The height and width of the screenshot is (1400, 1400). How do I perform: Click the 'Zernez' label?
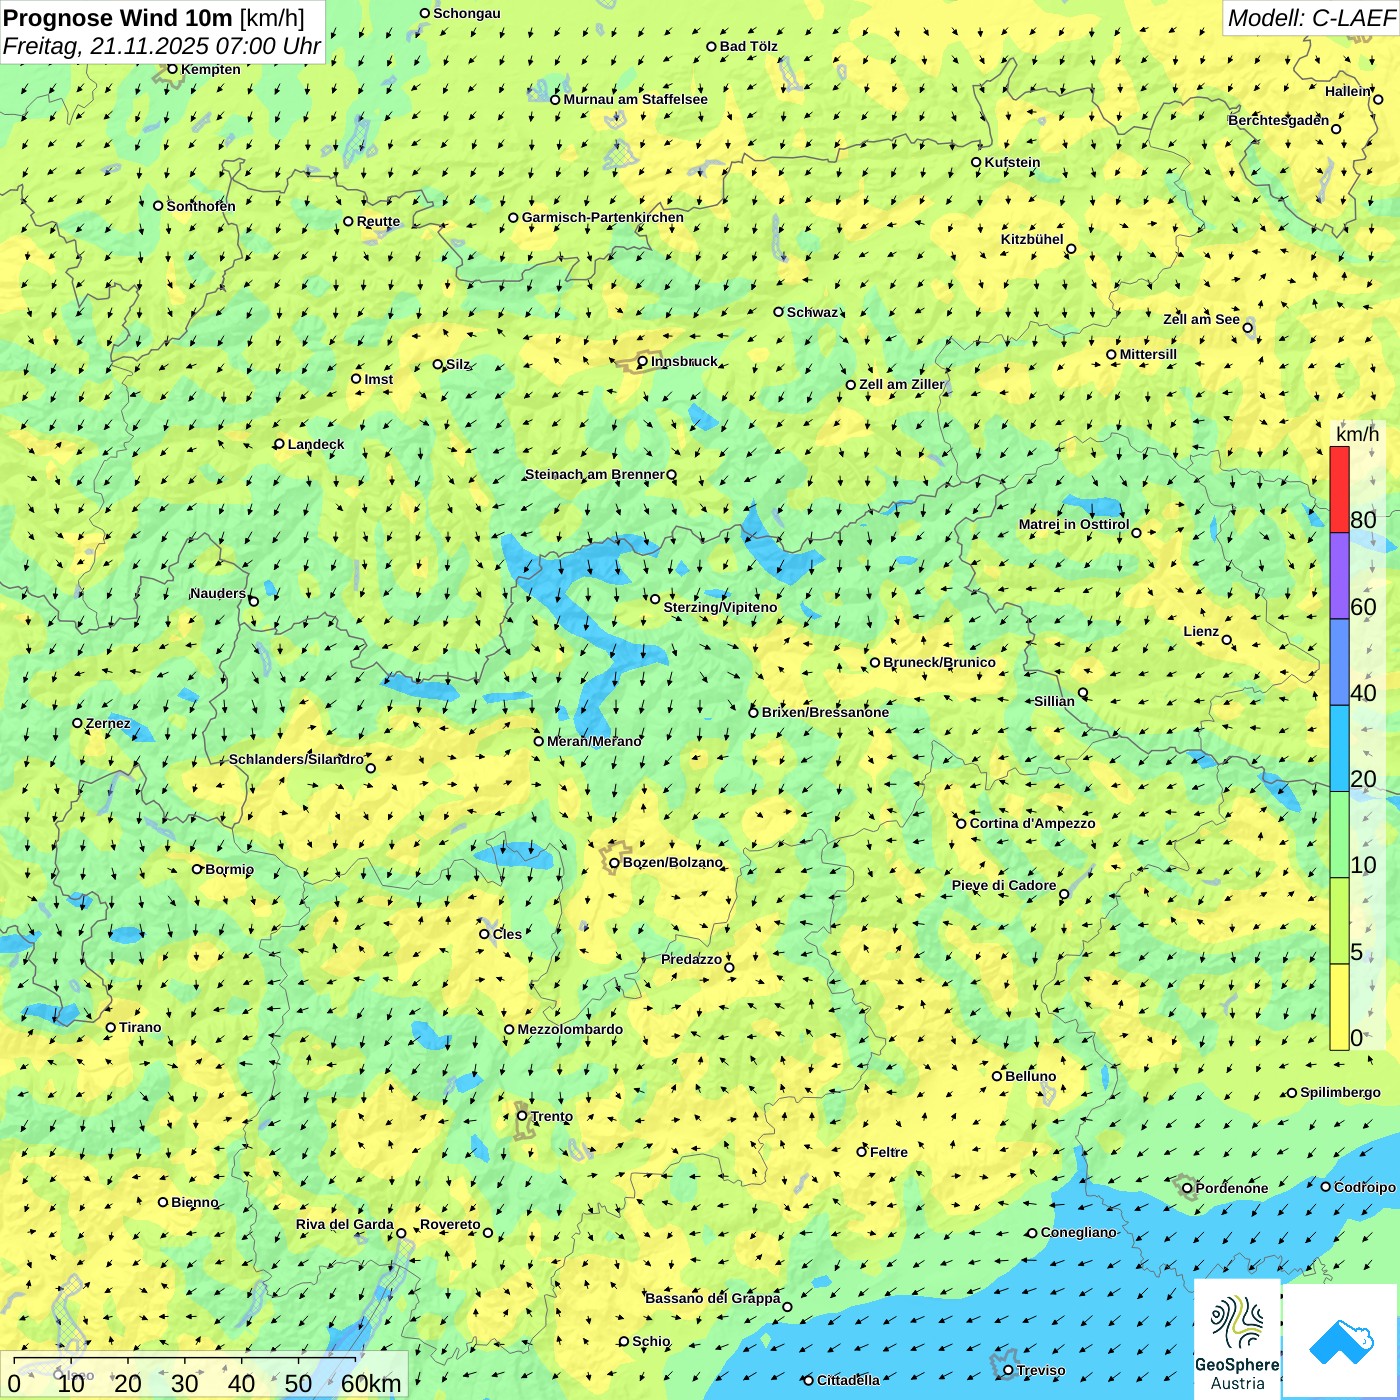click(x=108, y=723)
